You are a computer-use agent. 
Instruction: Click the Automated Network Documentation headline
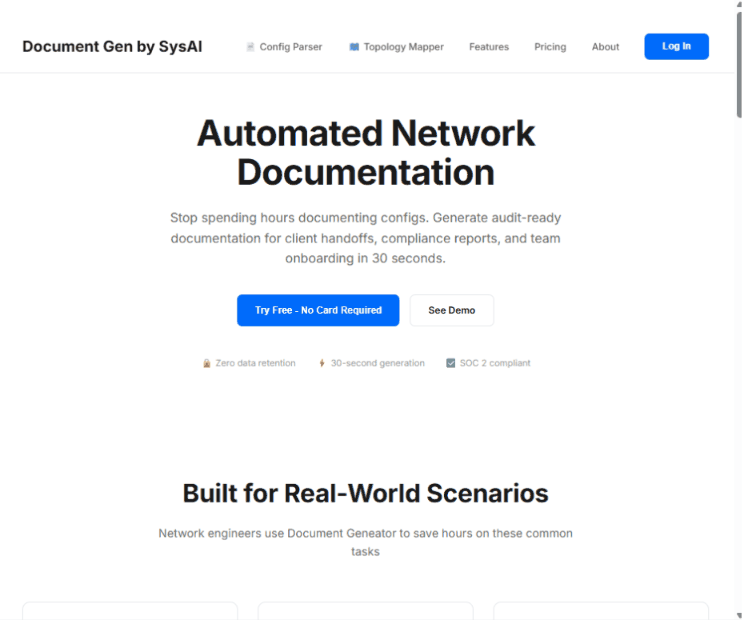click(x=366, y=153)
